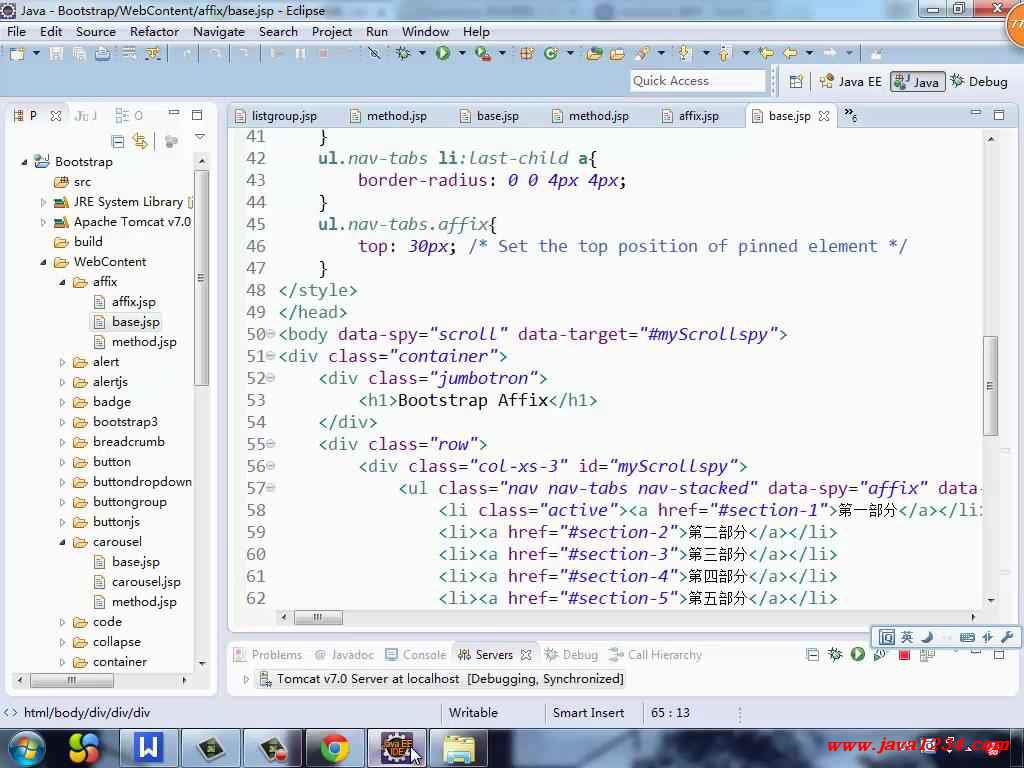
Task: Start the server from Servers view toolbar
Action: click(x=857, y=654)
